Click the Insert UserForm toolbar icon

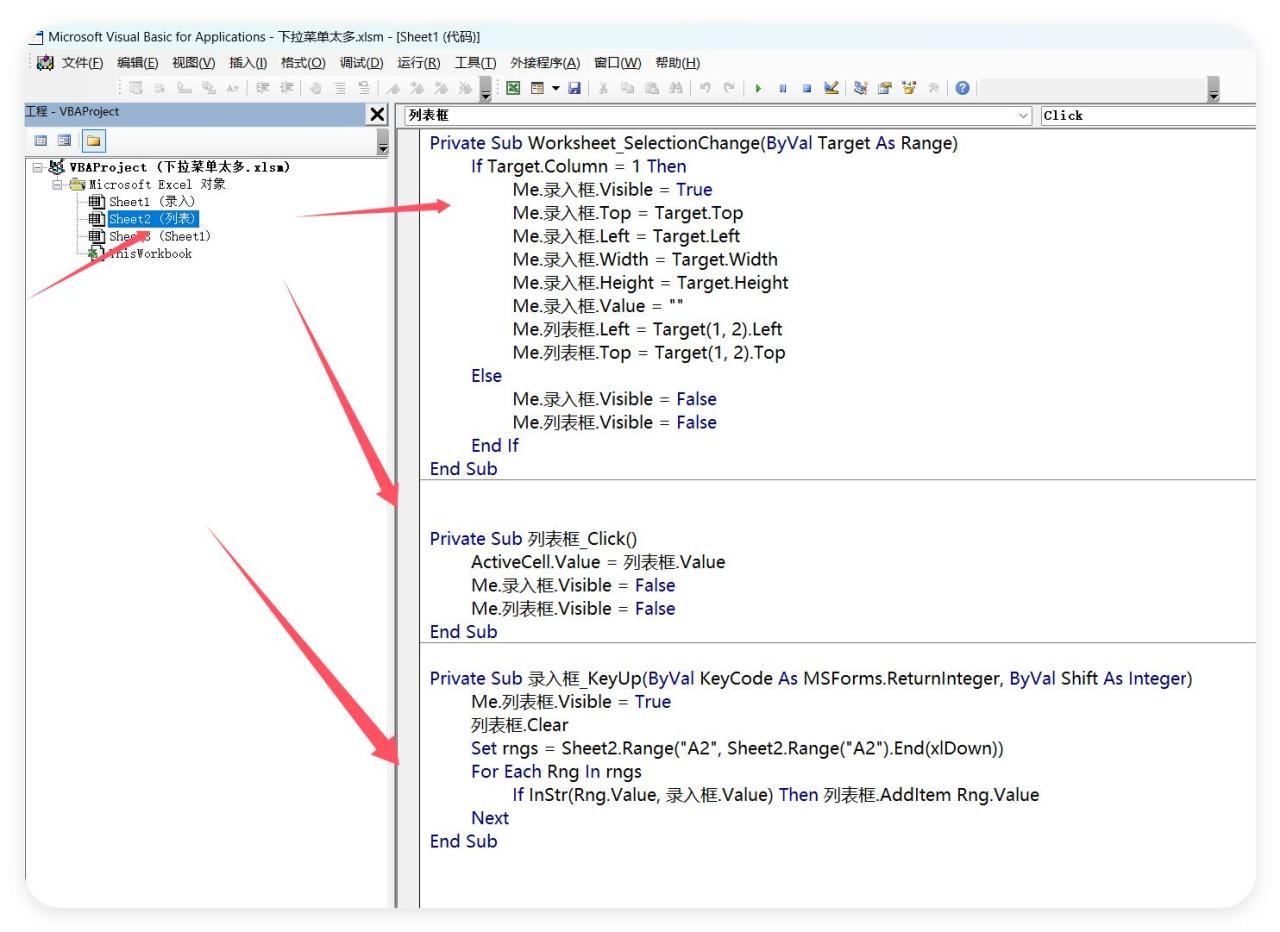(x=536, y=88)
